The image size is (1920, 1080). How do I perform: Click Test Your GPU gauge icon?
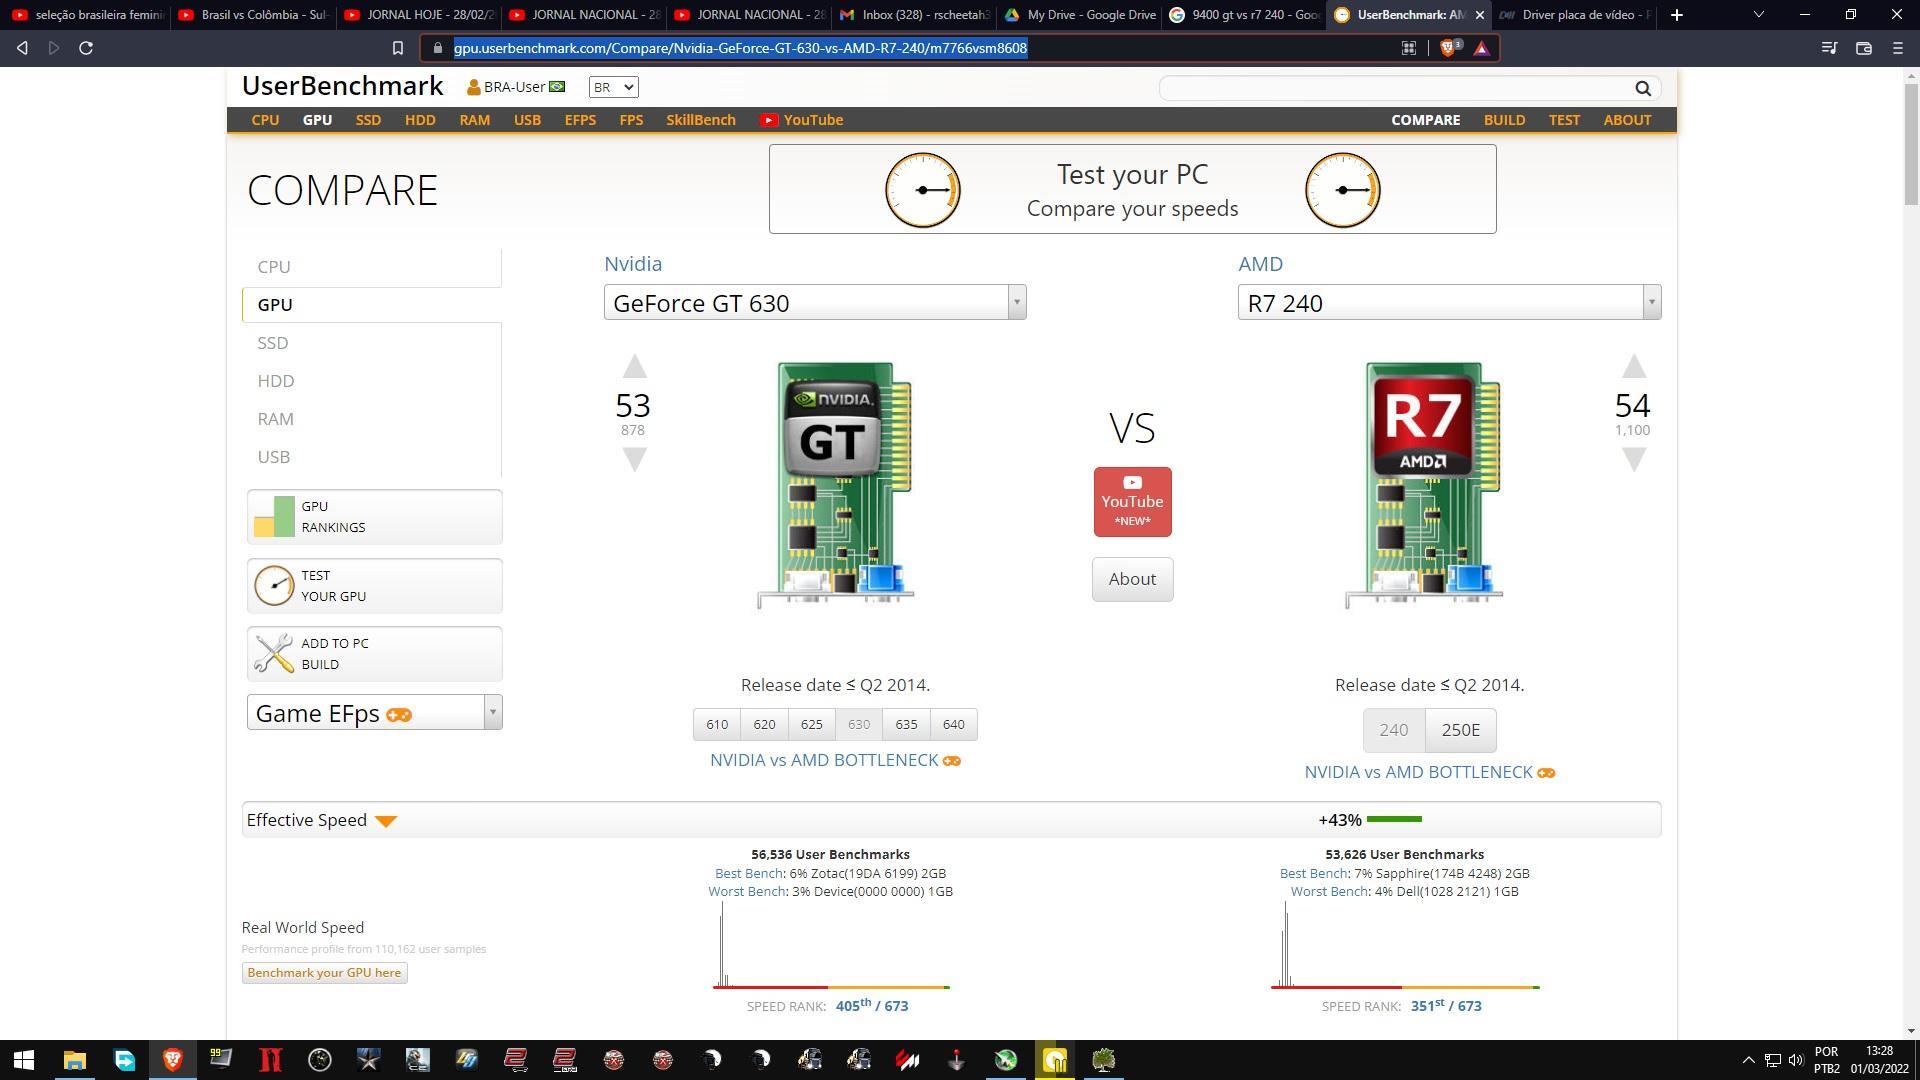click(273, 586)
